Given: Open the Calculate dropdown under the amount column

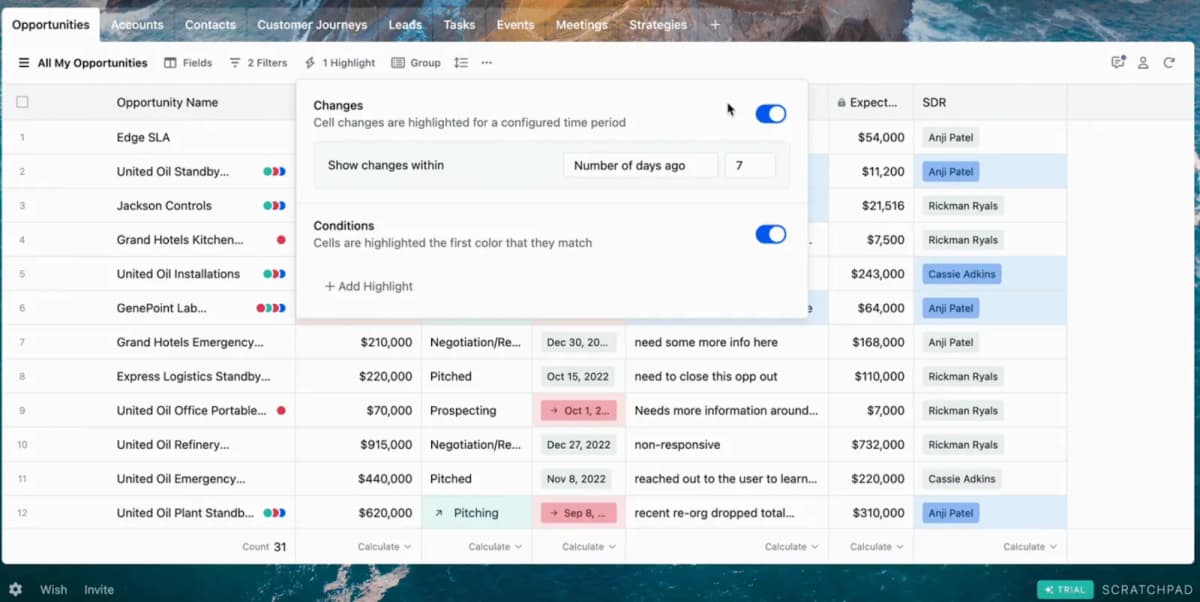Looking at the screenshot, I should [x=384, y=547].
